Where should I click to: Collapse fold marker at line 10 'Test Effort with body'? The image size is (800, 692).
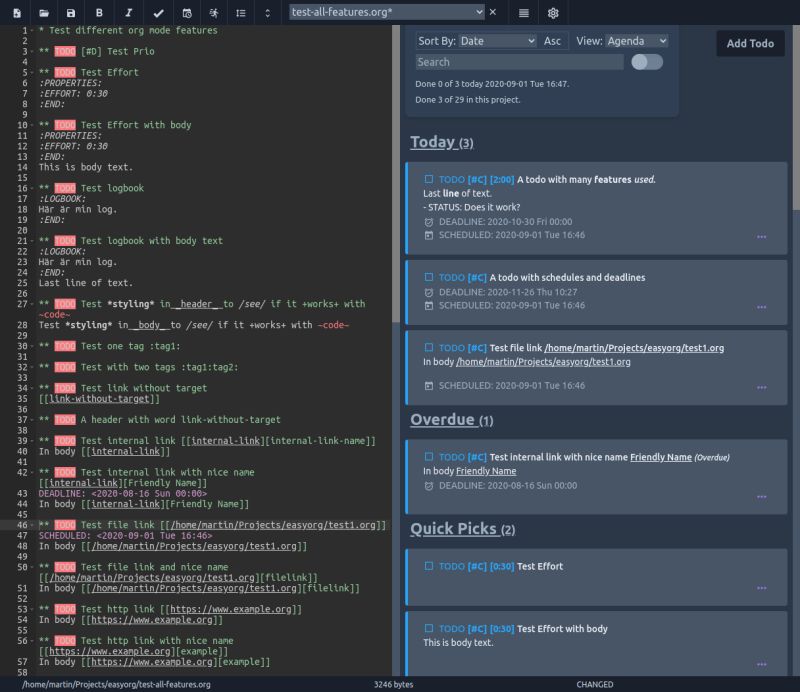point(32,125)
